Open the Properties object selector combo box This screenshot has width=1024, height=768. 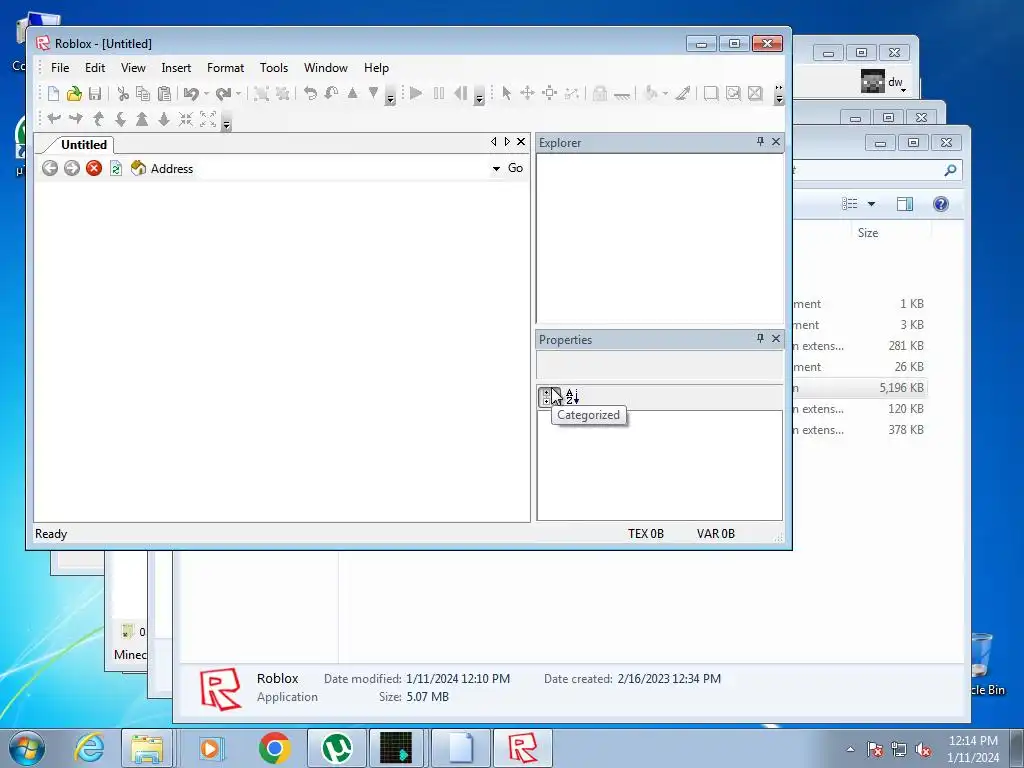tap(660, 365)
